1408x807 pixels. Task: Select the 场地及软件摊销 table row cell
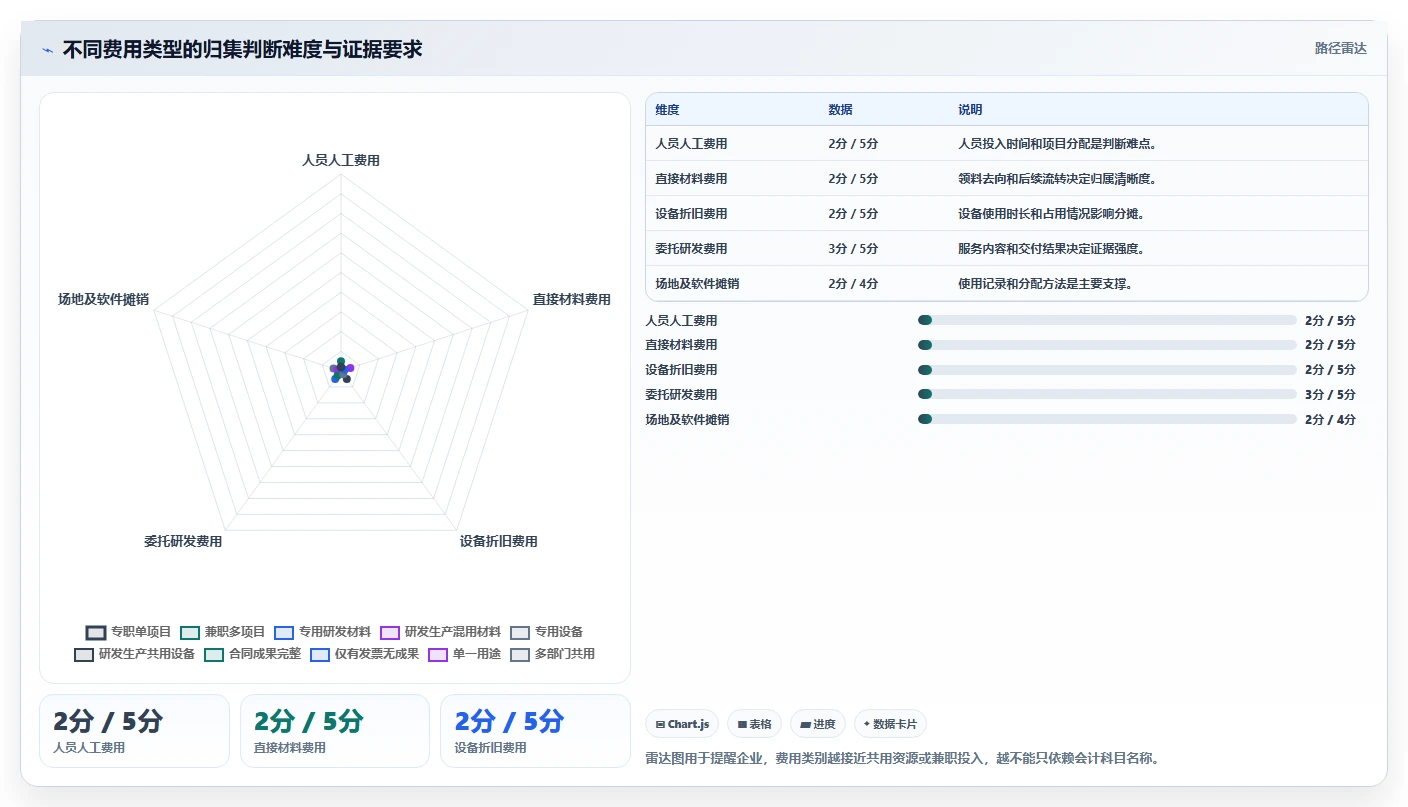pyautogui.click(x=697, y=284)
